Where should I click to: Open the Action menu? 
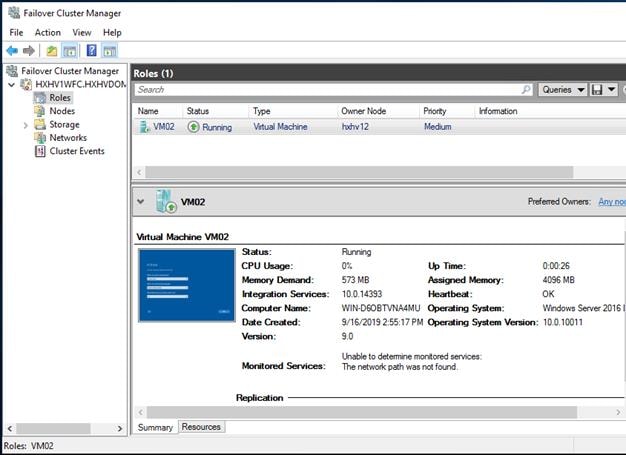48,33
